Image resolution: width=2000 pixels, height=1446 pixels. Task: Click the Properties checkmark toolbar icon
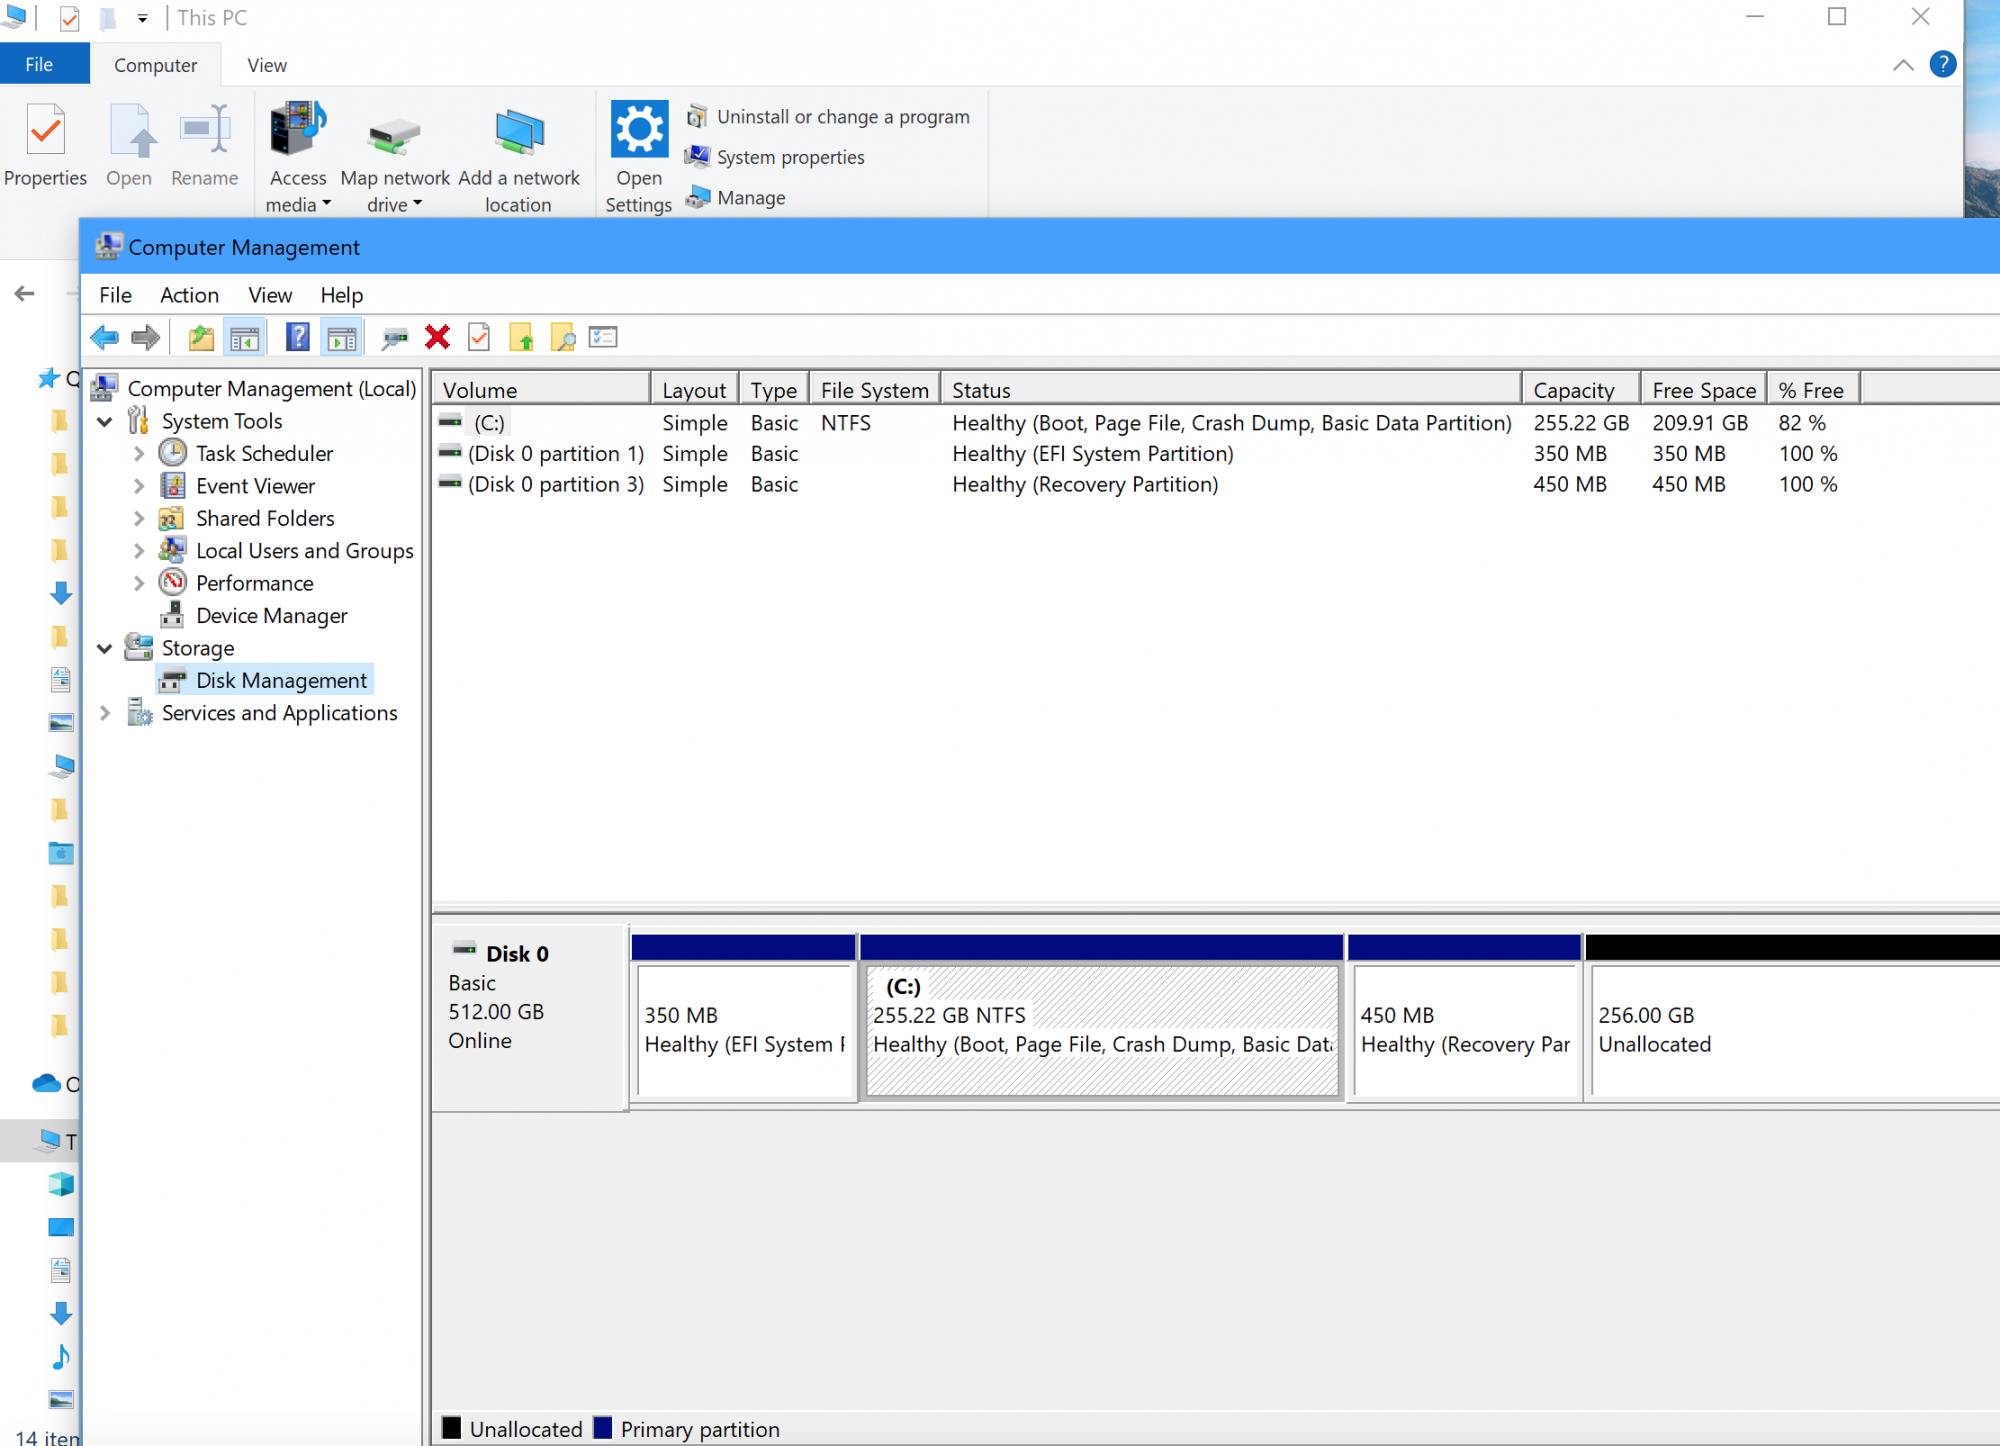pyautogui.click(x=479, y=337)
